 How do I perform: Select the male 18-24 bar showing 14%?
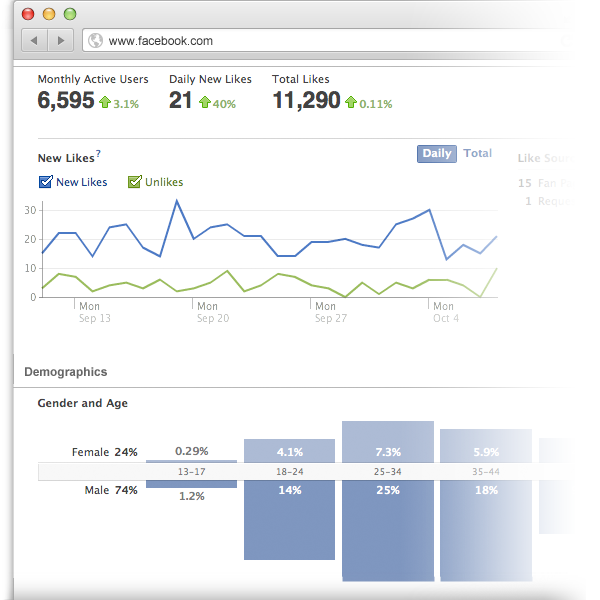289,520
